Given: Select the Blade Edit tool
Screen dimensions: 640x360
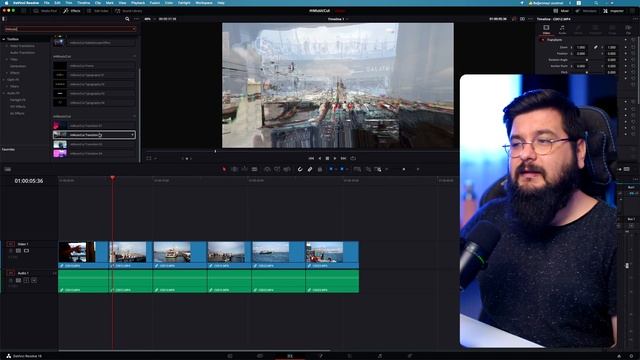Looking at the screenshot, I should point(254,169).
